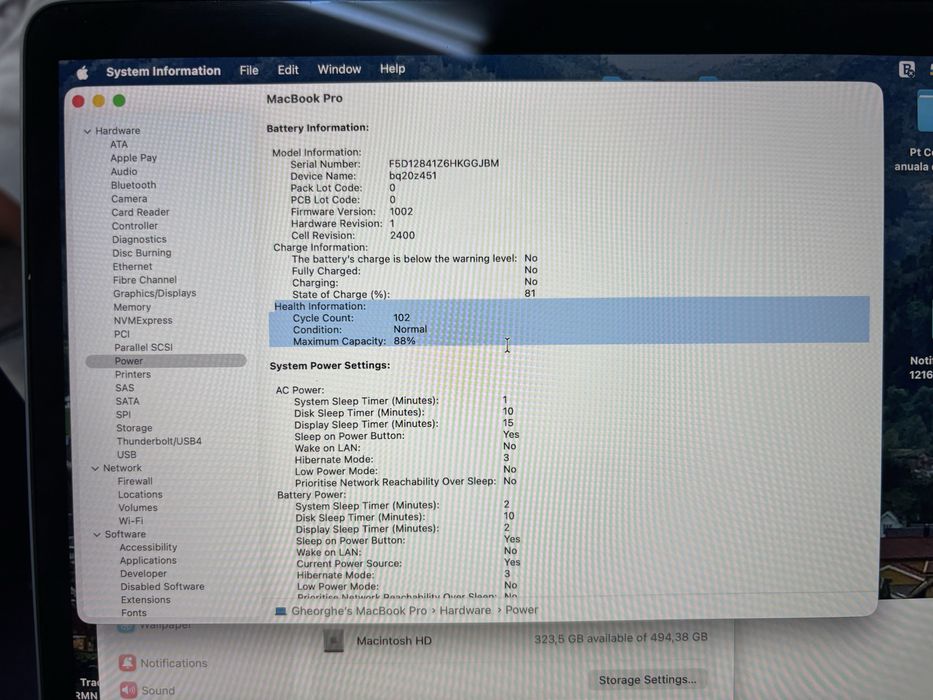Select Memory in the sidebar
Screen dimensions: 933x700
[x=132, y=307]
